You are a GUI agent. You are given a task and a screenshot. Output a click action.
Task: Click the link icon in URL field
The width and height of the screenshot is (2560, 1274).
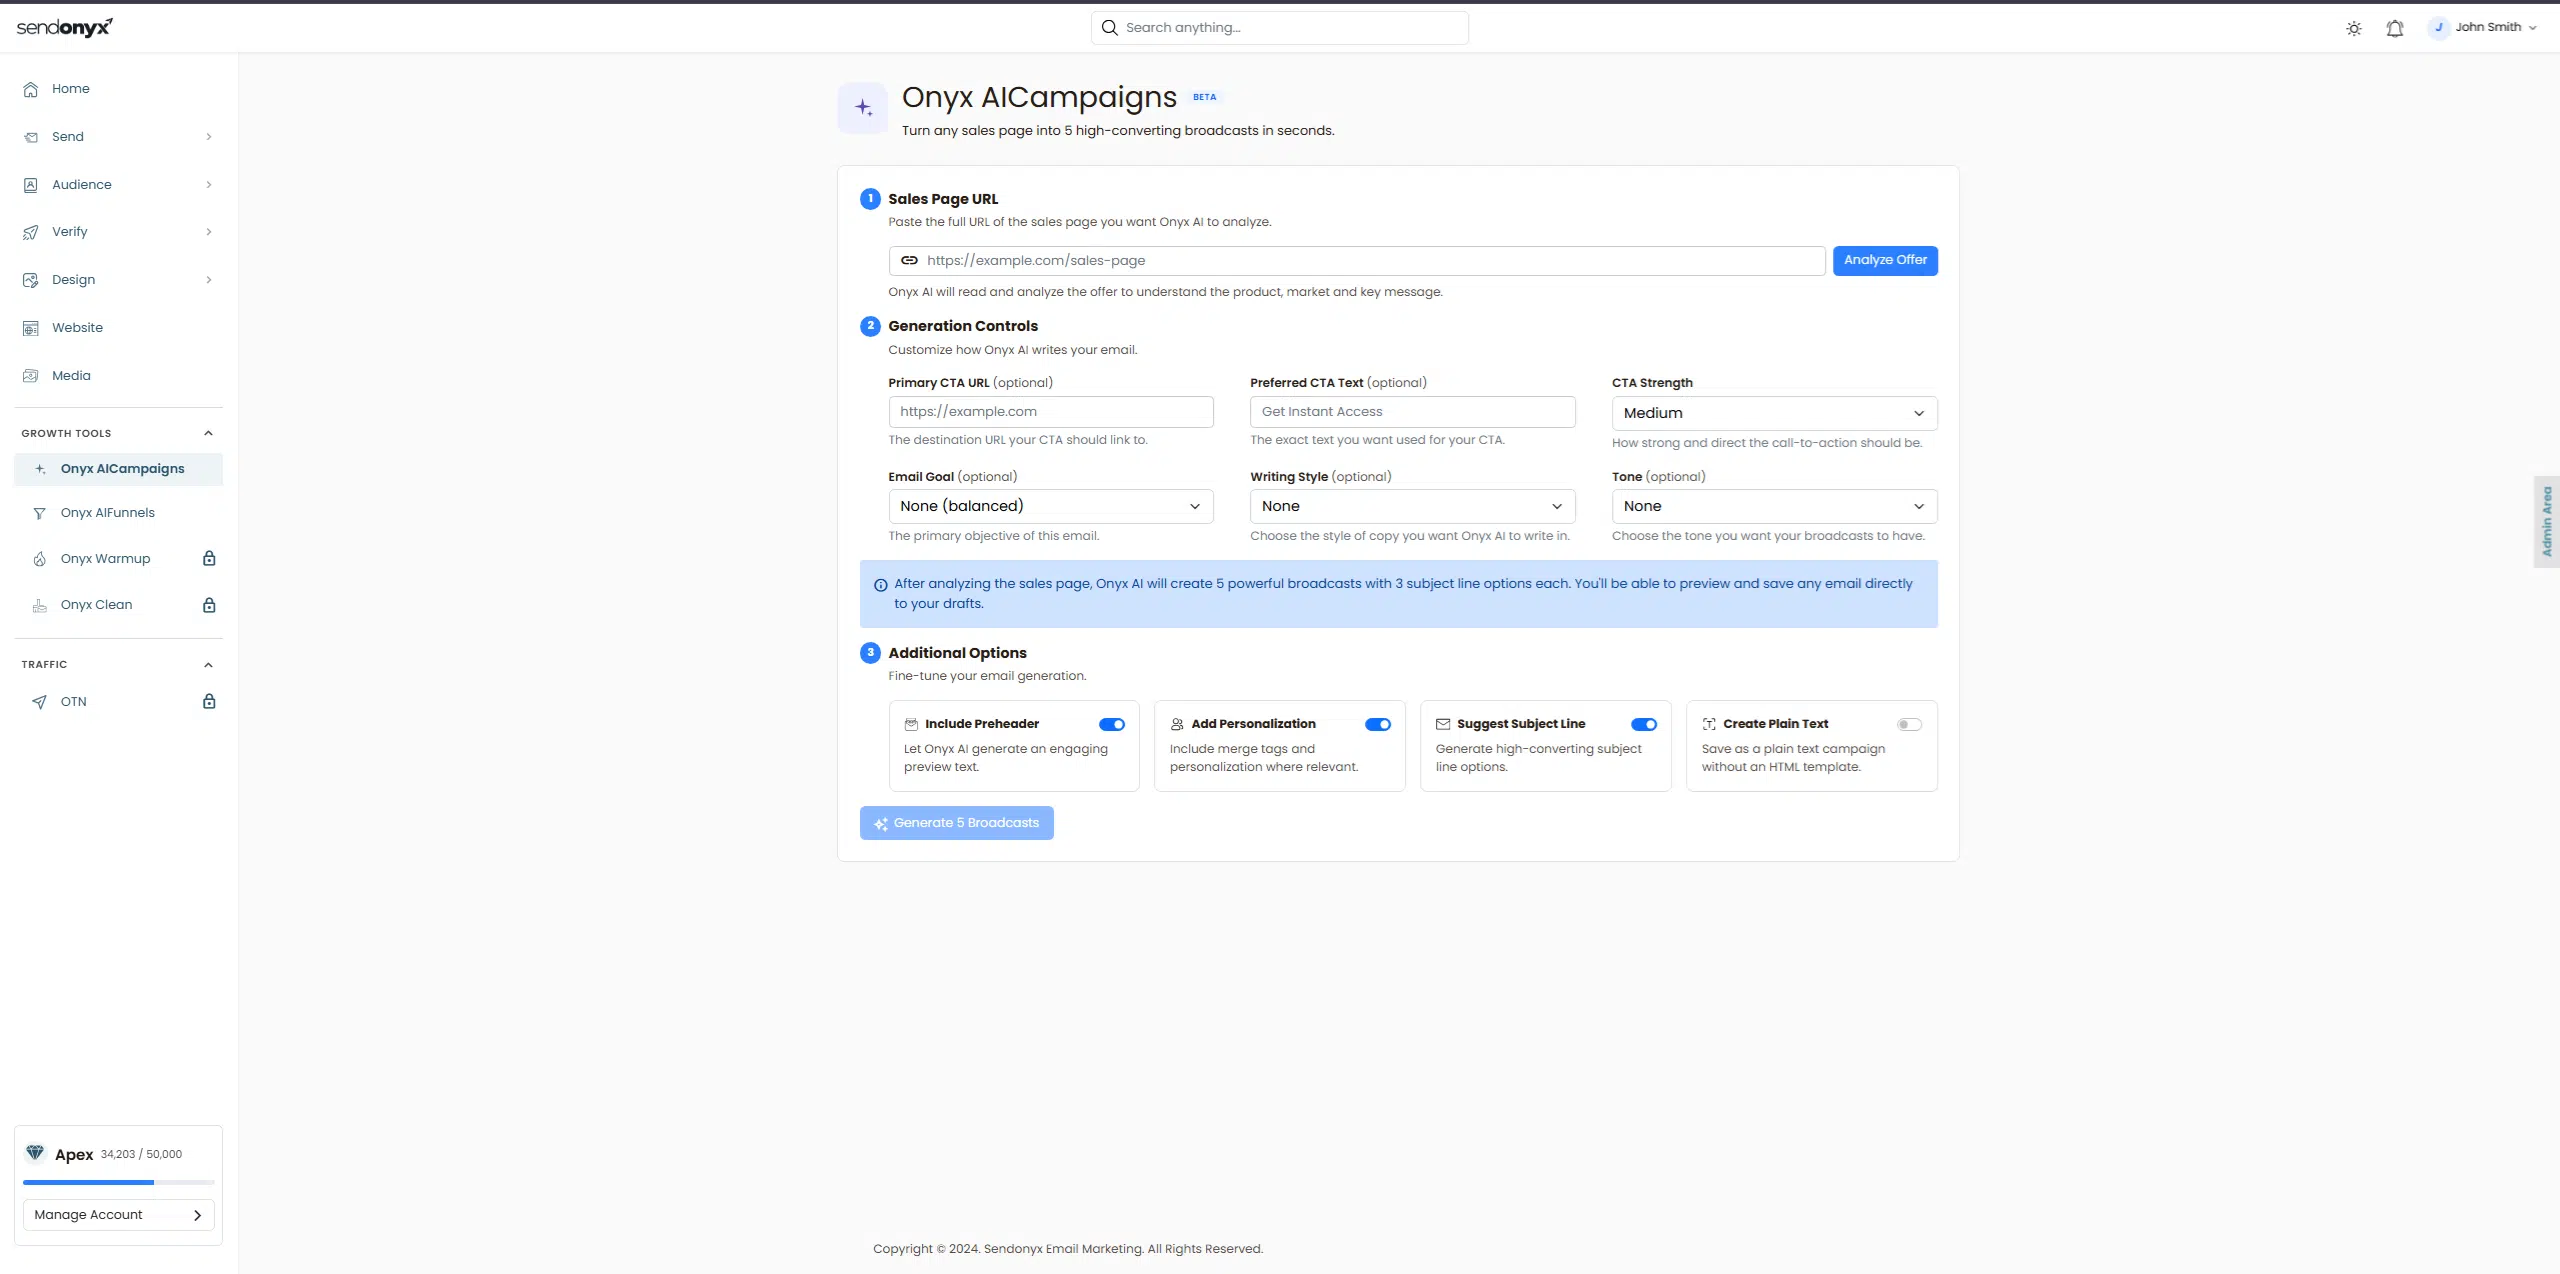[x=909, y=260]
